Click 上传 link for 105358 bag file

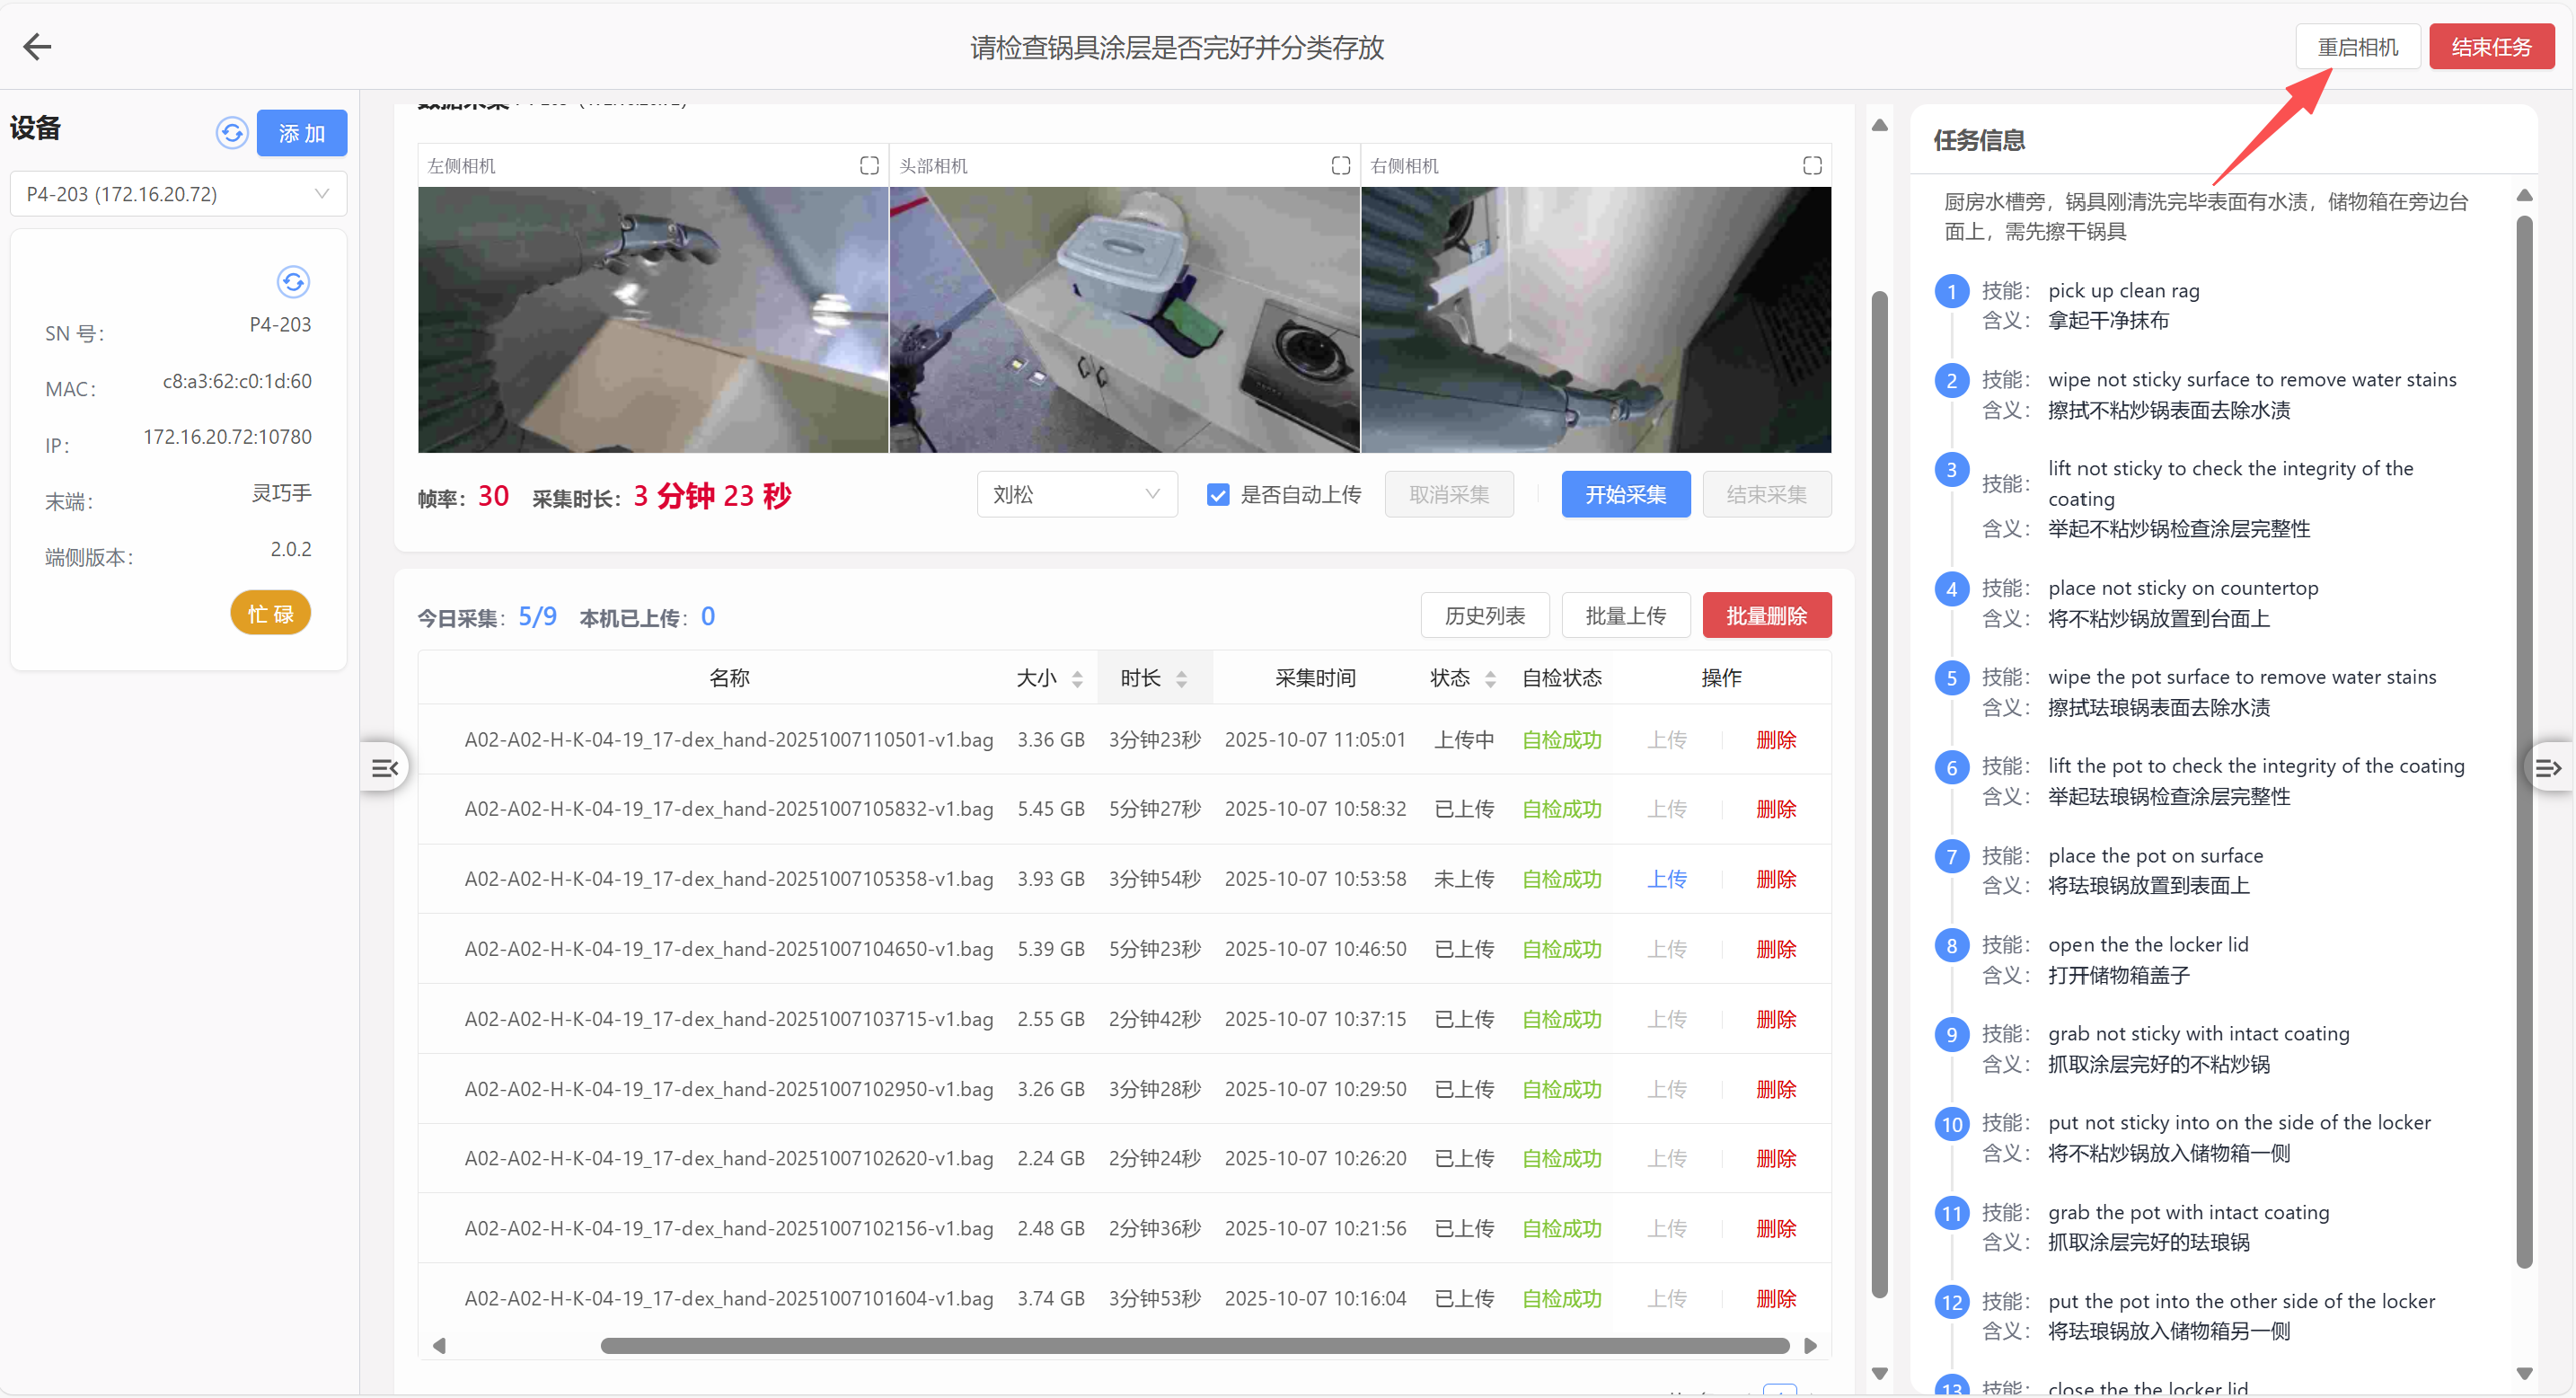[x=1666, y=879]
